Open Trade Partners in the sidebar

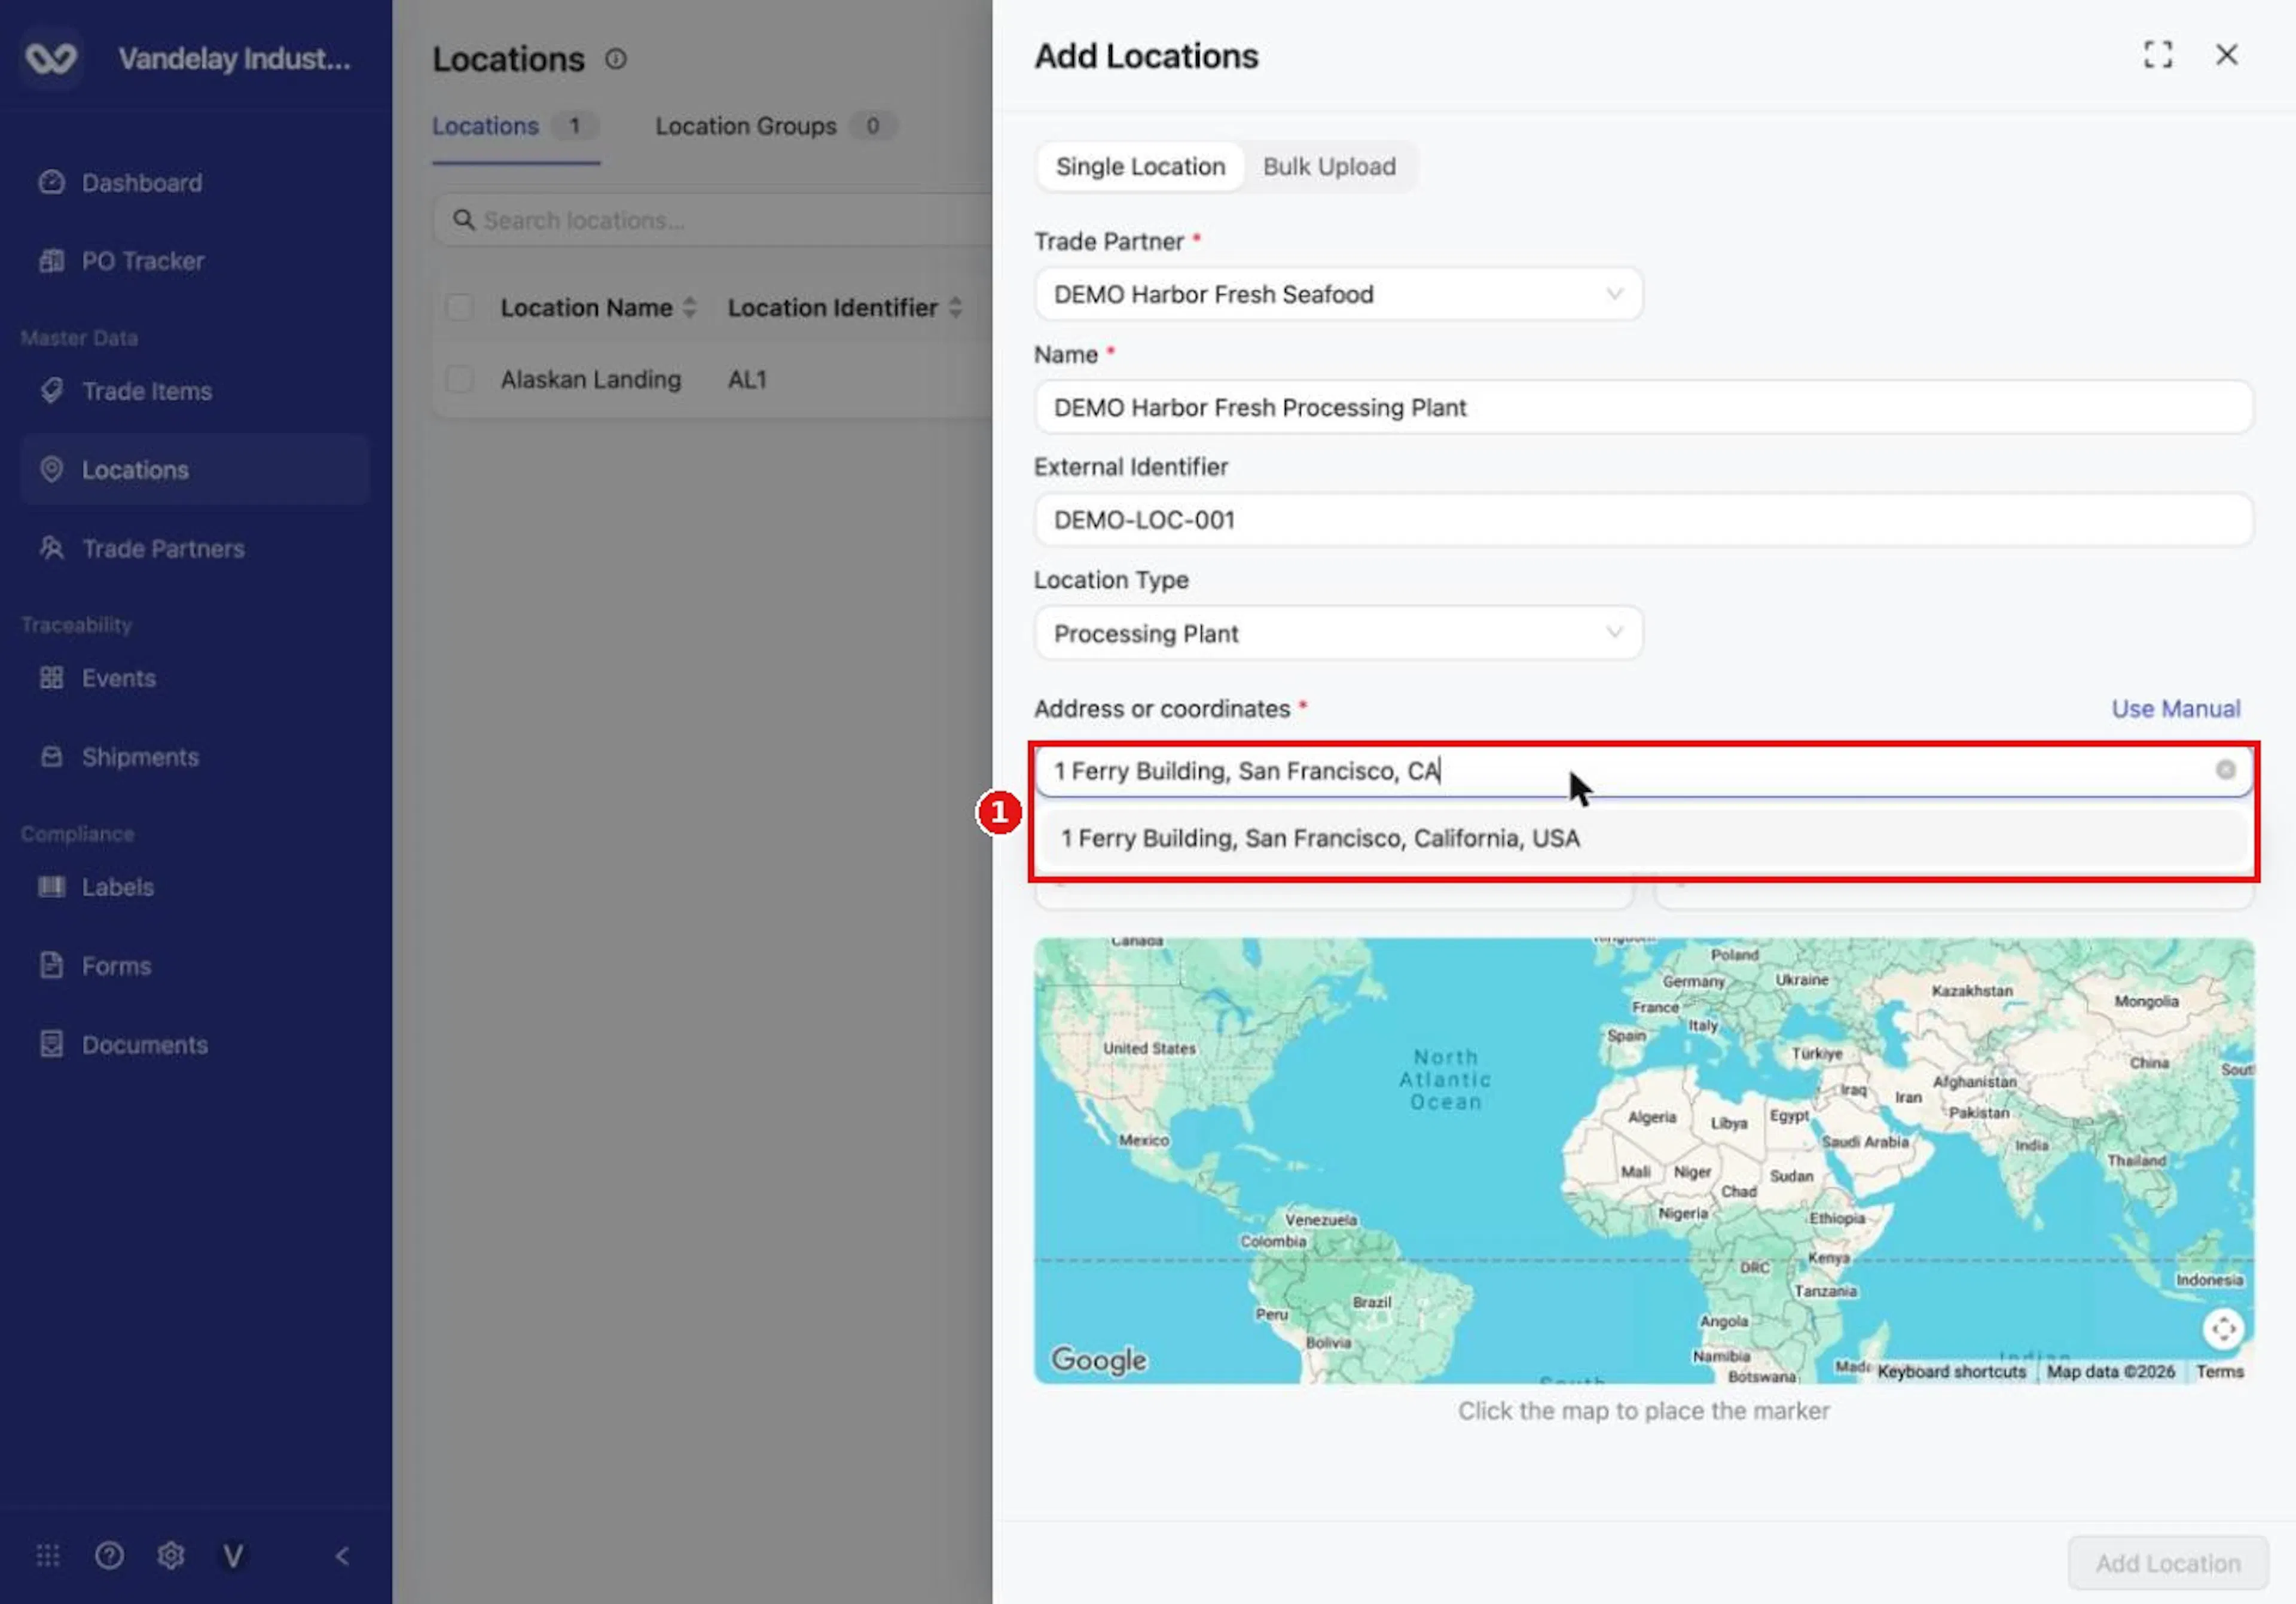pyautogui.click(x=163, y=549)
